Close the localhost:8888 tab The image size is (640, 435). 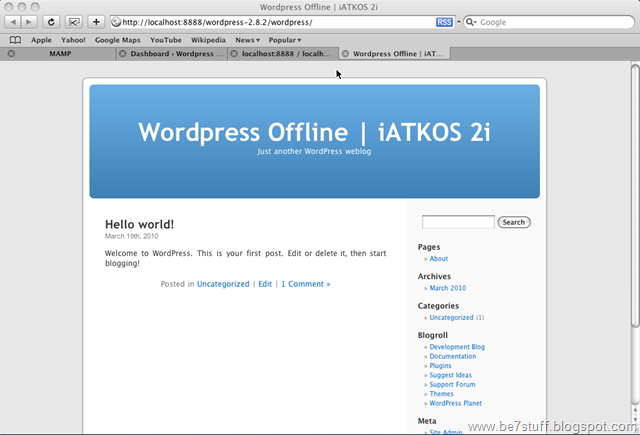point(234,53)
